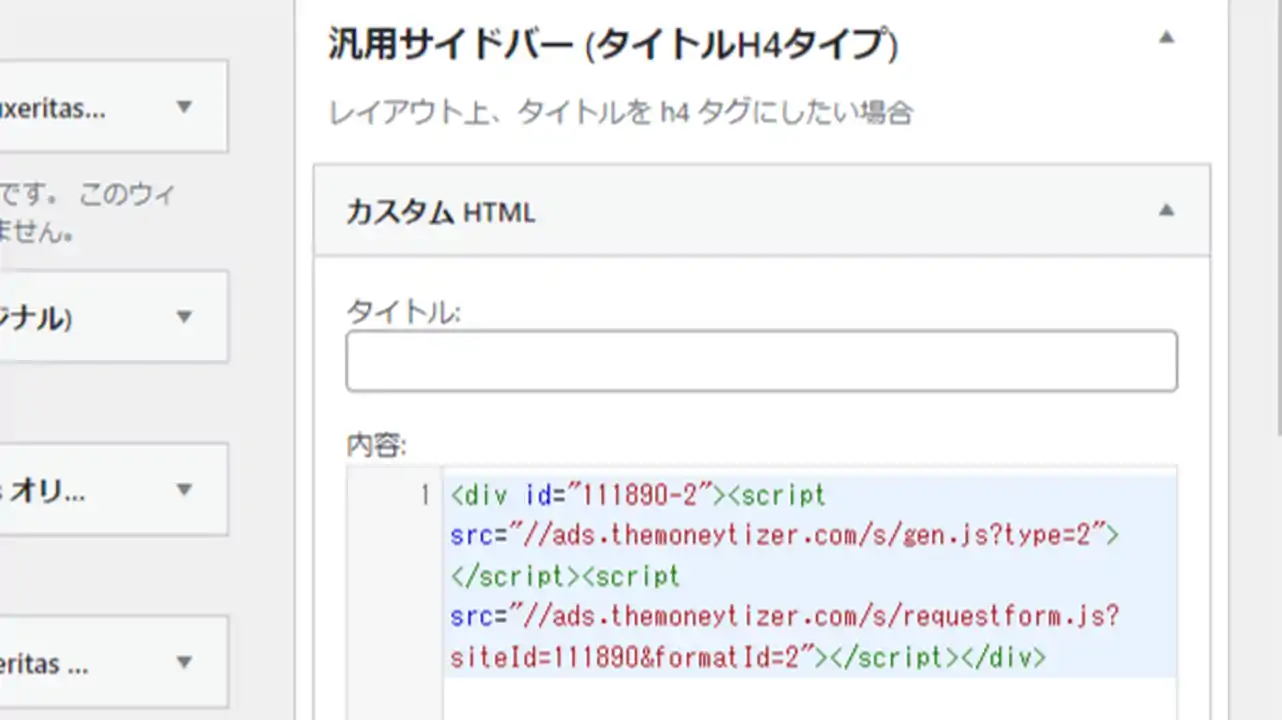Expand the widget ending in 'ナル)'
The height and width of the screenshot is (720, 1282).
[x=183, y=317]
